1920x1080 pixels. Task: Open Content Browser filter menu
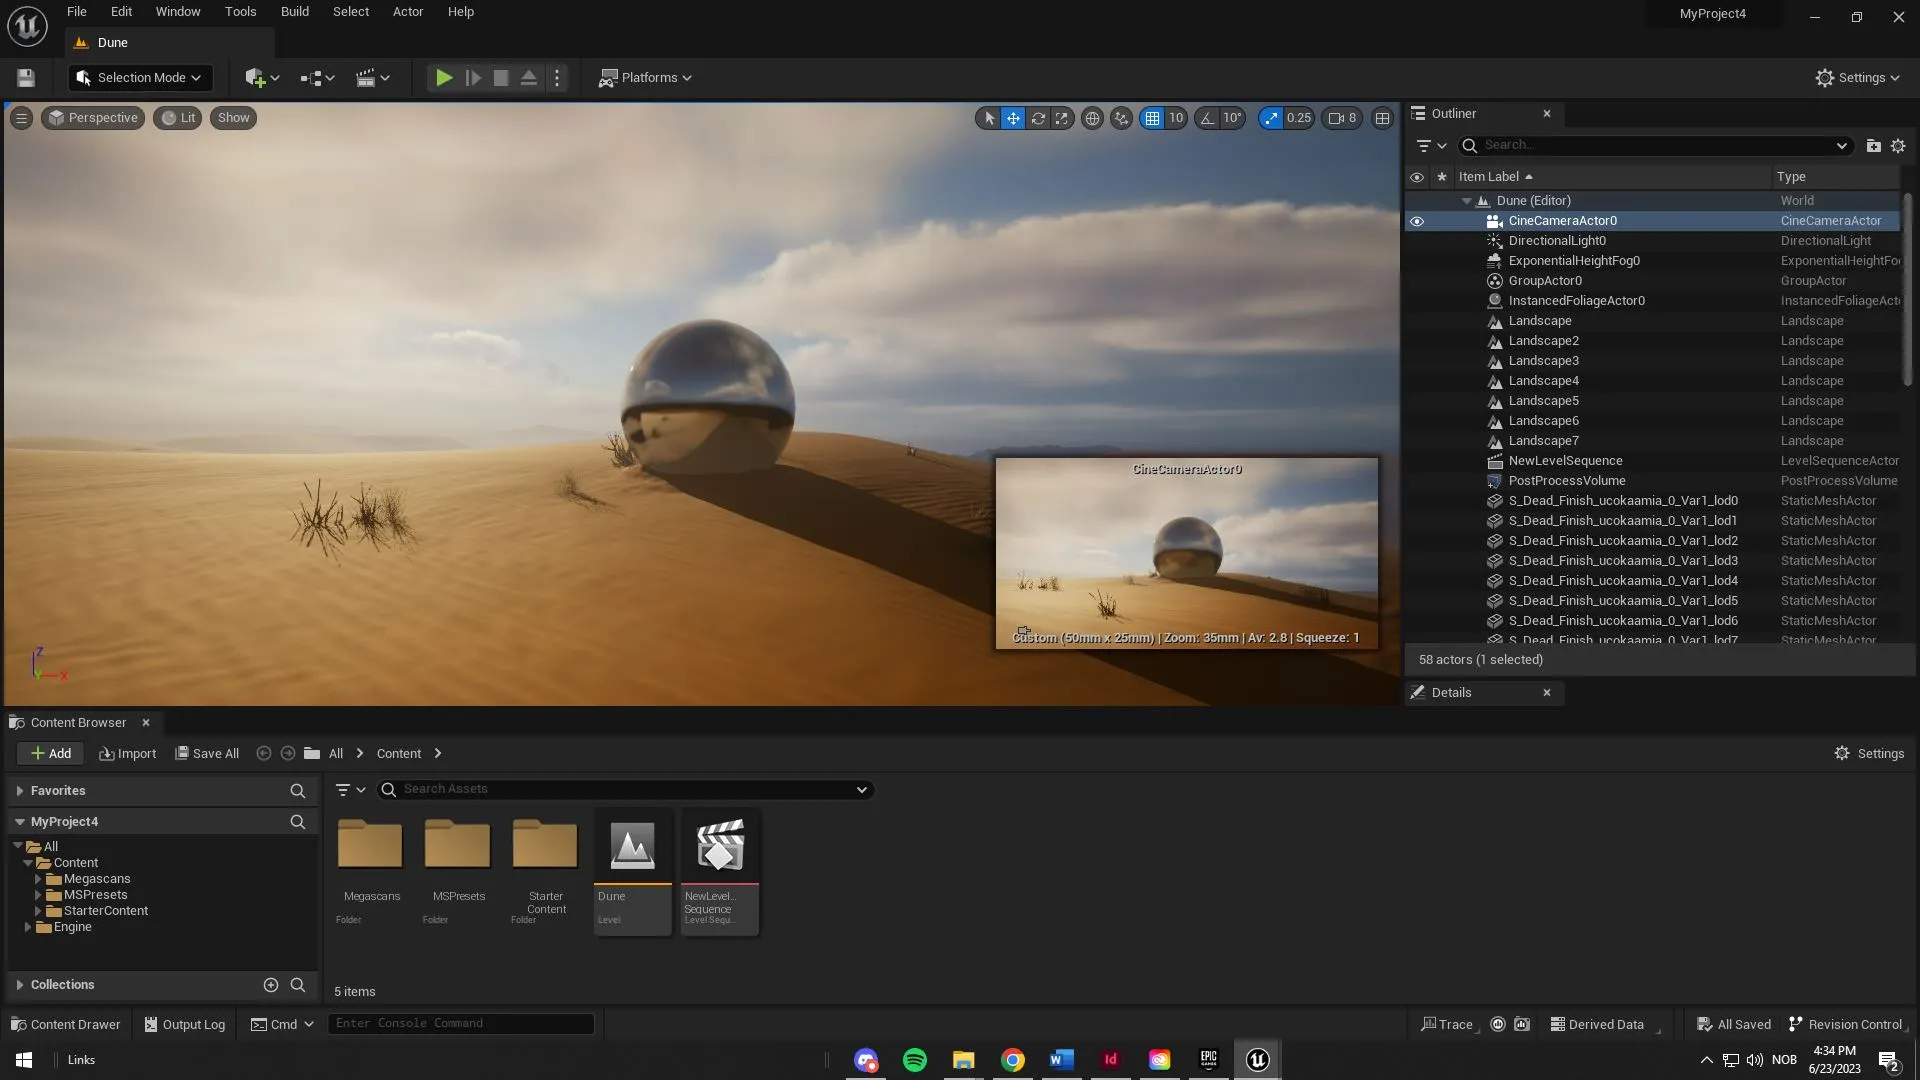(x=350, y=790)
